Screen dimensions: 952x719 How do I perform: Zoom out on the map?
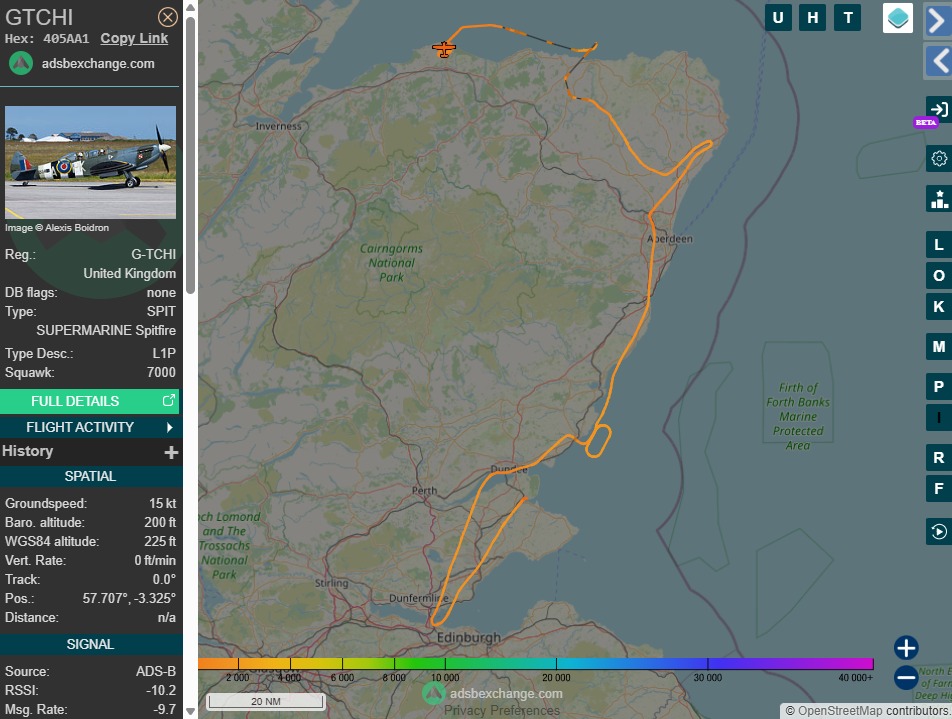(x=906, y=678)
